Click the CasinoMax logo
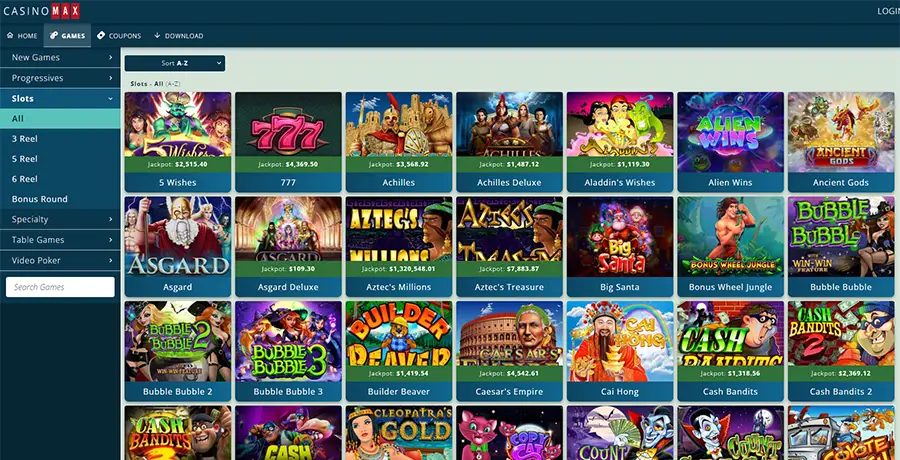900x460 pixels. (x=41, y=11)
